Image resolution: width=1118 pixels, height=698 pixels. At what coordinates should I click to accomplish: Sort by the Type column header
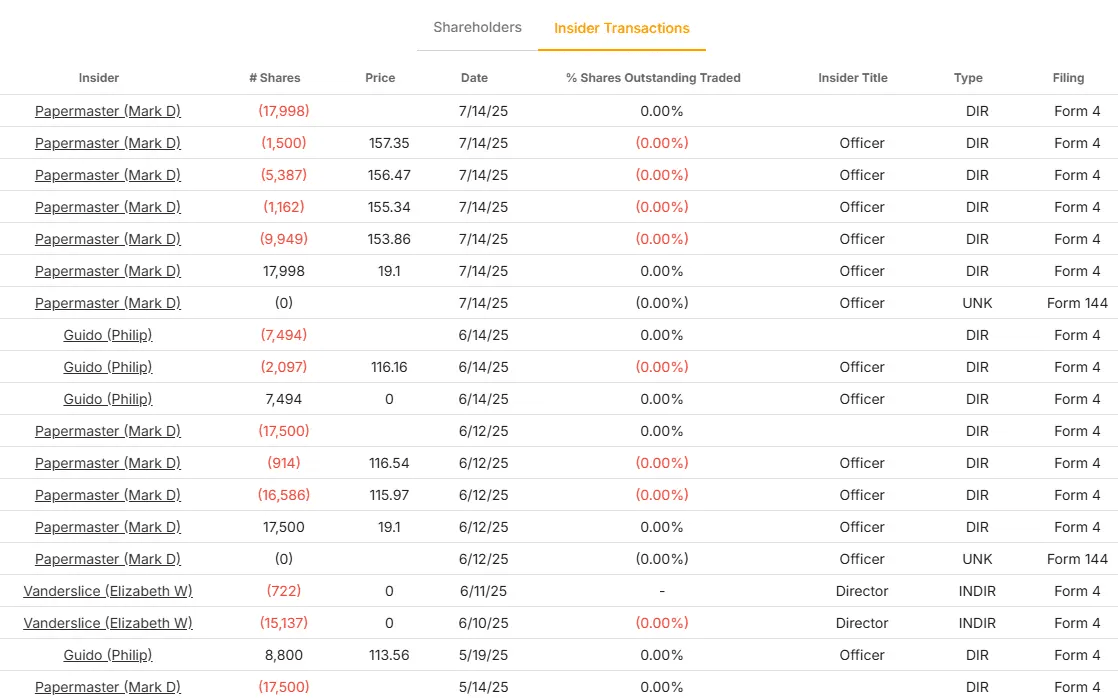[x=968, y=78]
